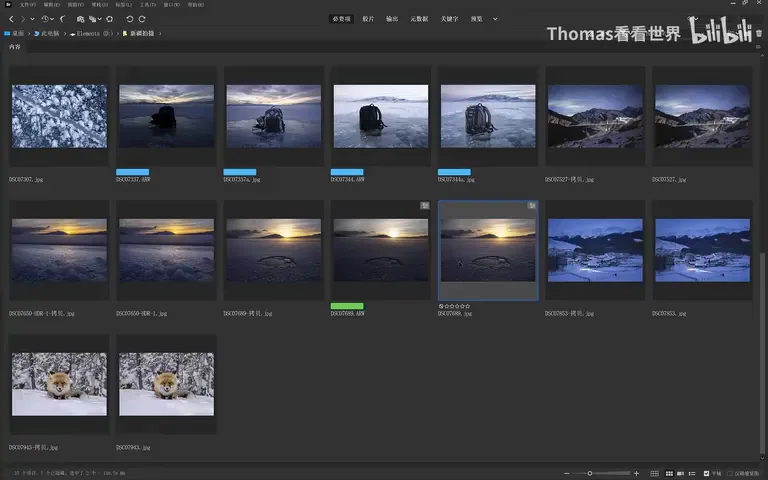Switch to the 输出 workspace
The image size is (768, 480).
click(x=392, y=19)
